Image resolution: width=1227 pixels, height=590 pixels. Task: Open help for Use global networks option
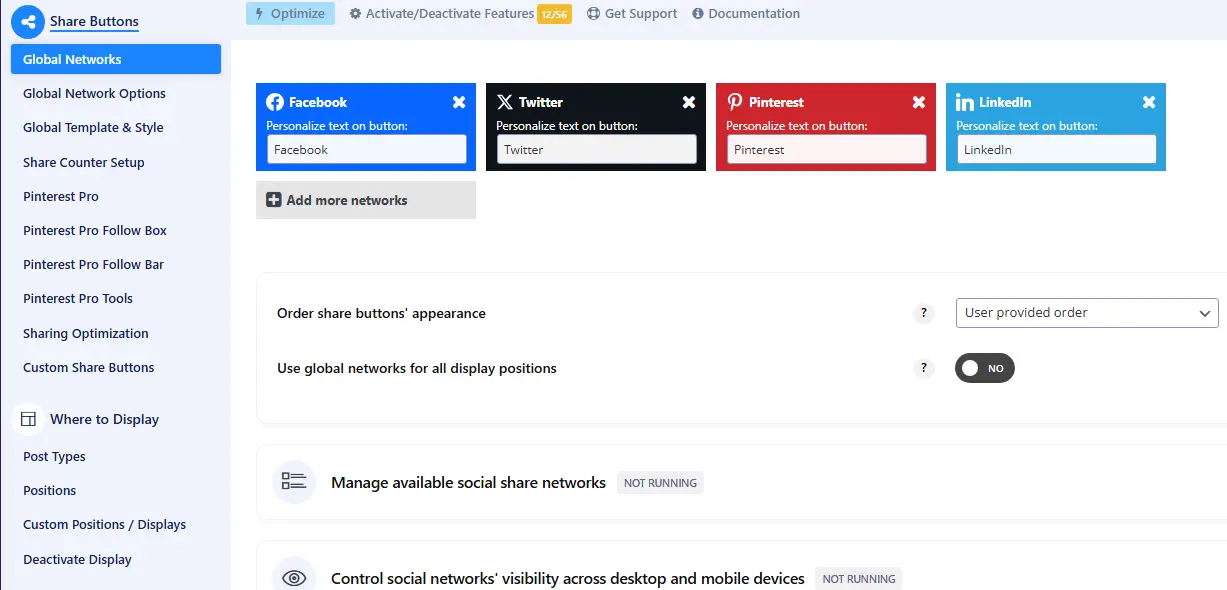coord(924,368)
